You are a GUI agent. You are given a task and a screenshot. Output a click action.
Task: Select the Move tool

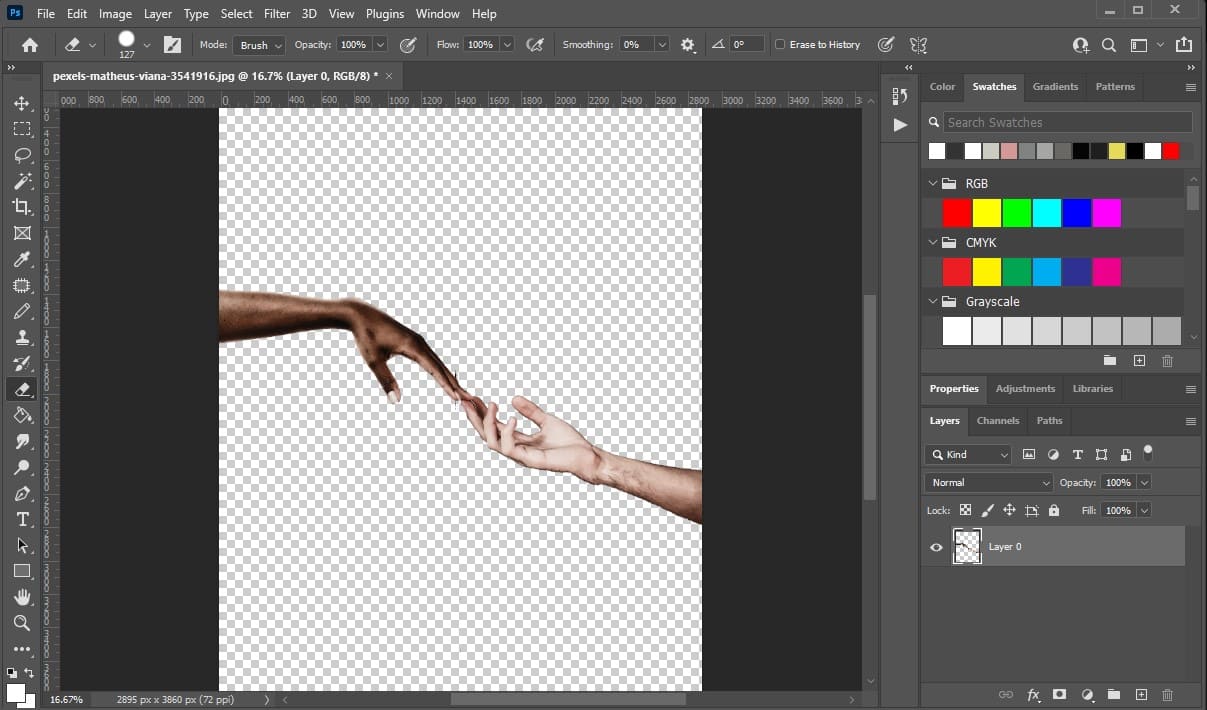click(x=22, y=103)
